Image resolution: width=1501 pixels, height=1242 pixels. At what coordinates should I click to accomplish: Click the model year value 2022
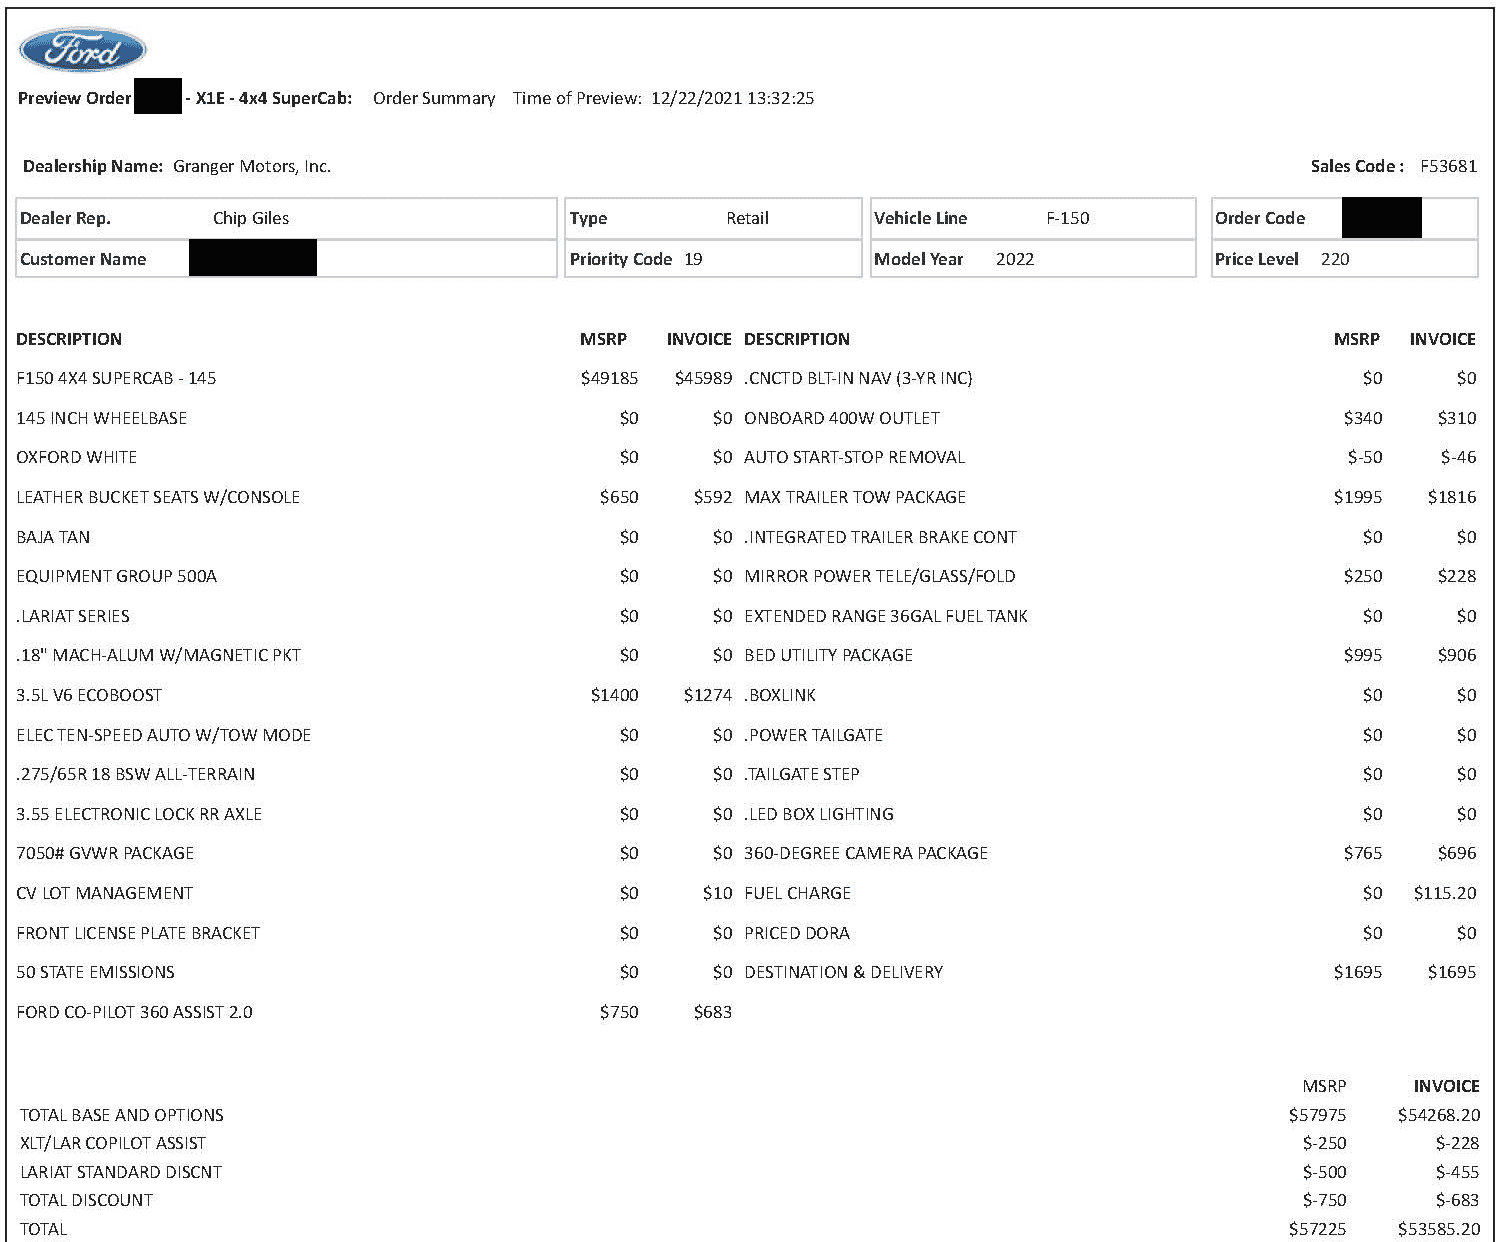coord(1015,259)
